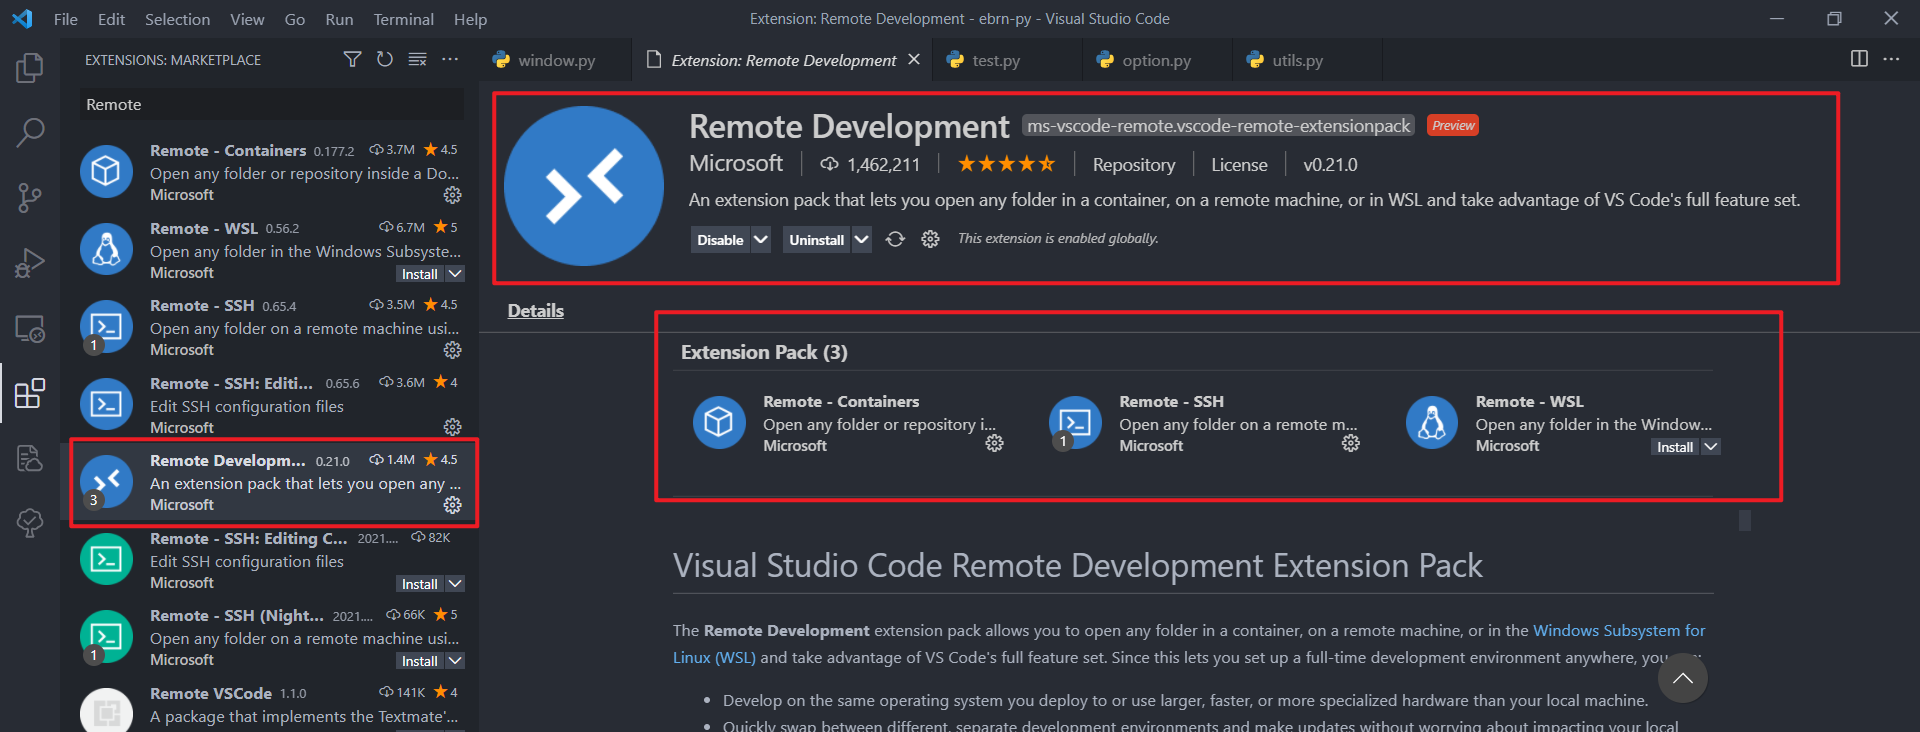
Task: Open Source Control view in activity bar
Action: 30,198
